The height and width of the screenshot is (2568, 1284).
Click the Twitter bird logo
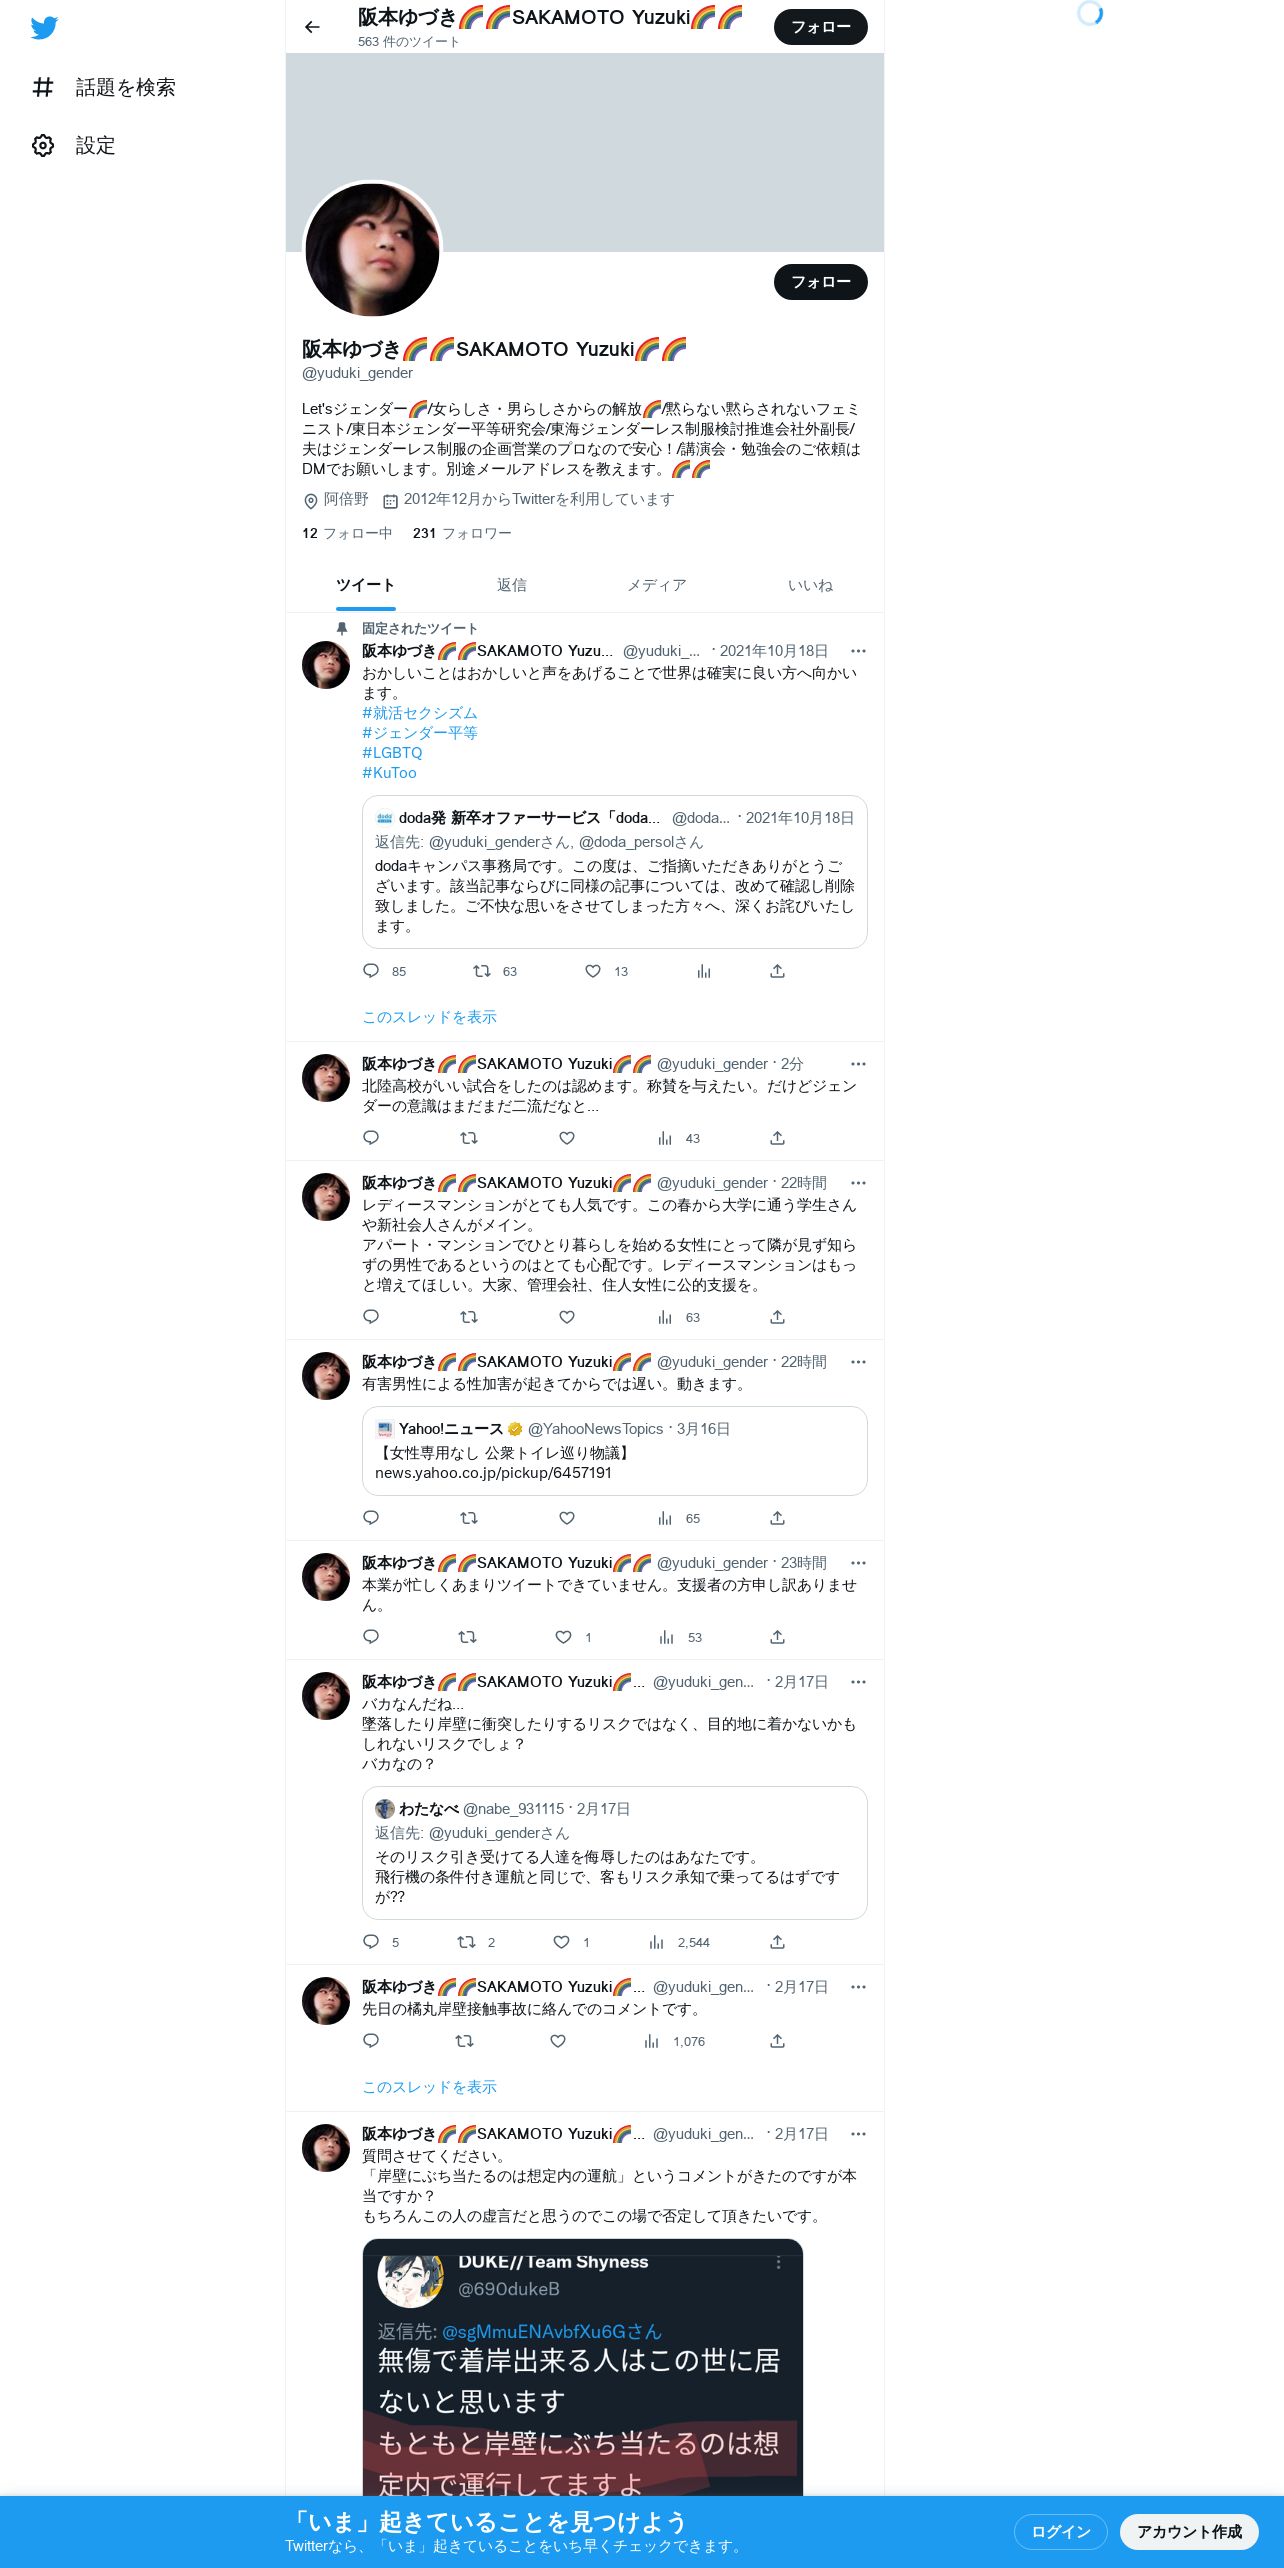(44, 28)
